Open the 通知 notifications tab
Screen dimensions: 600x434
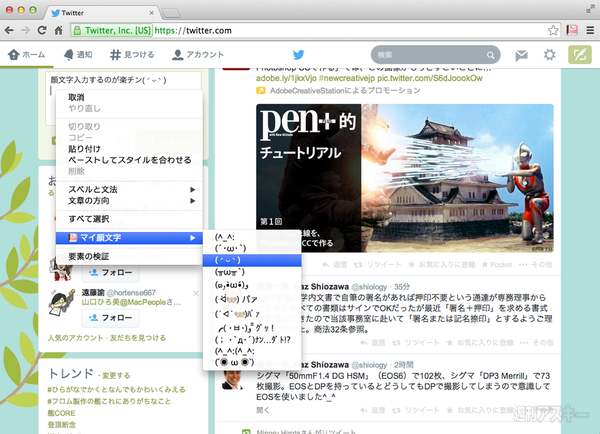[x=78, y=55]
